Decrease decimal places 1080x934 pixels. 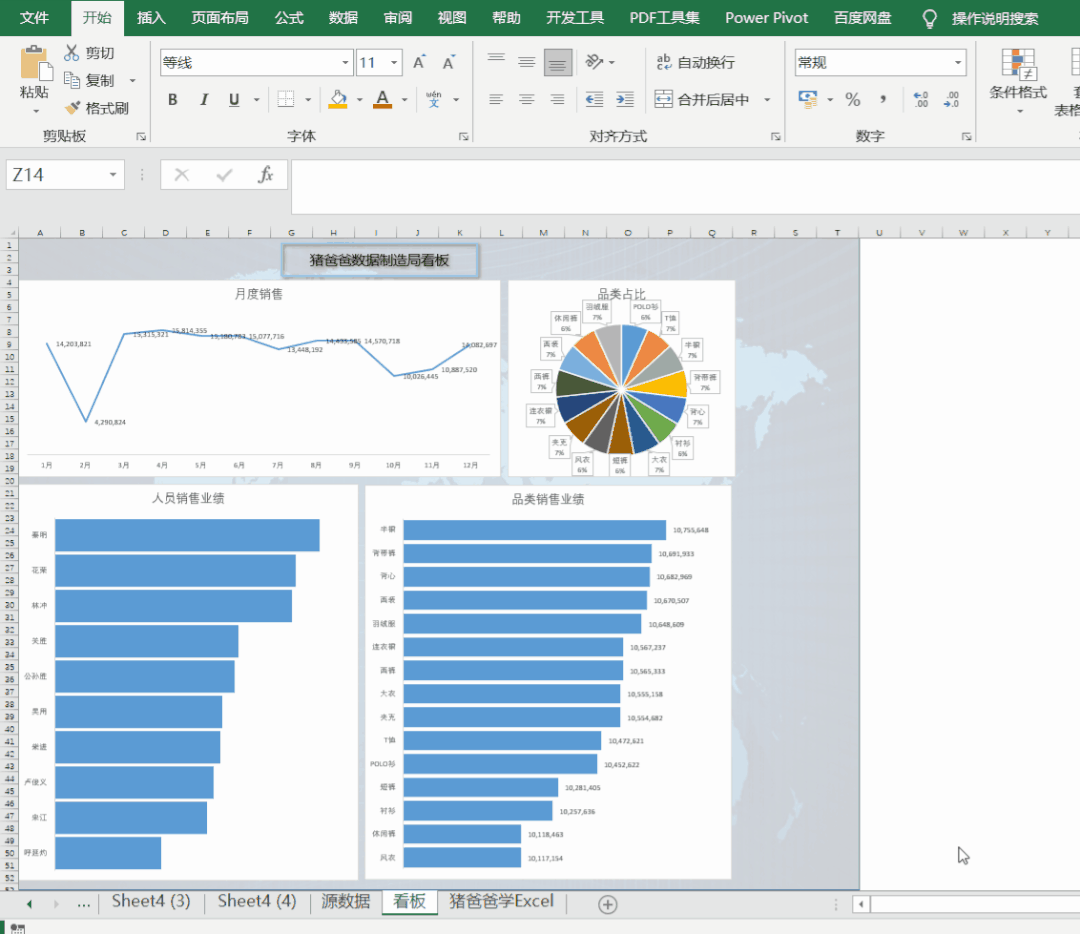tap(951, 99)
